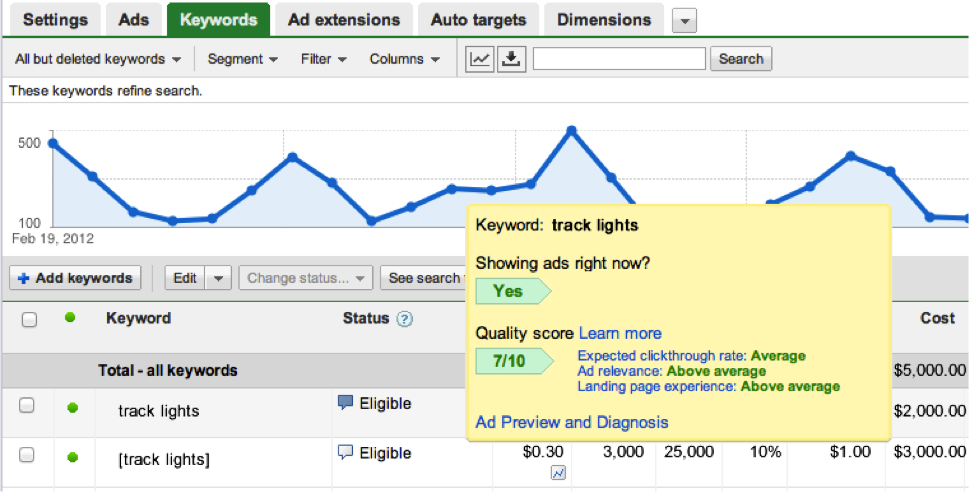This screenshot has height=492, width=969.
Task: Open the Ad Preview and Diagnosis link
Action: tap(572, 422)
